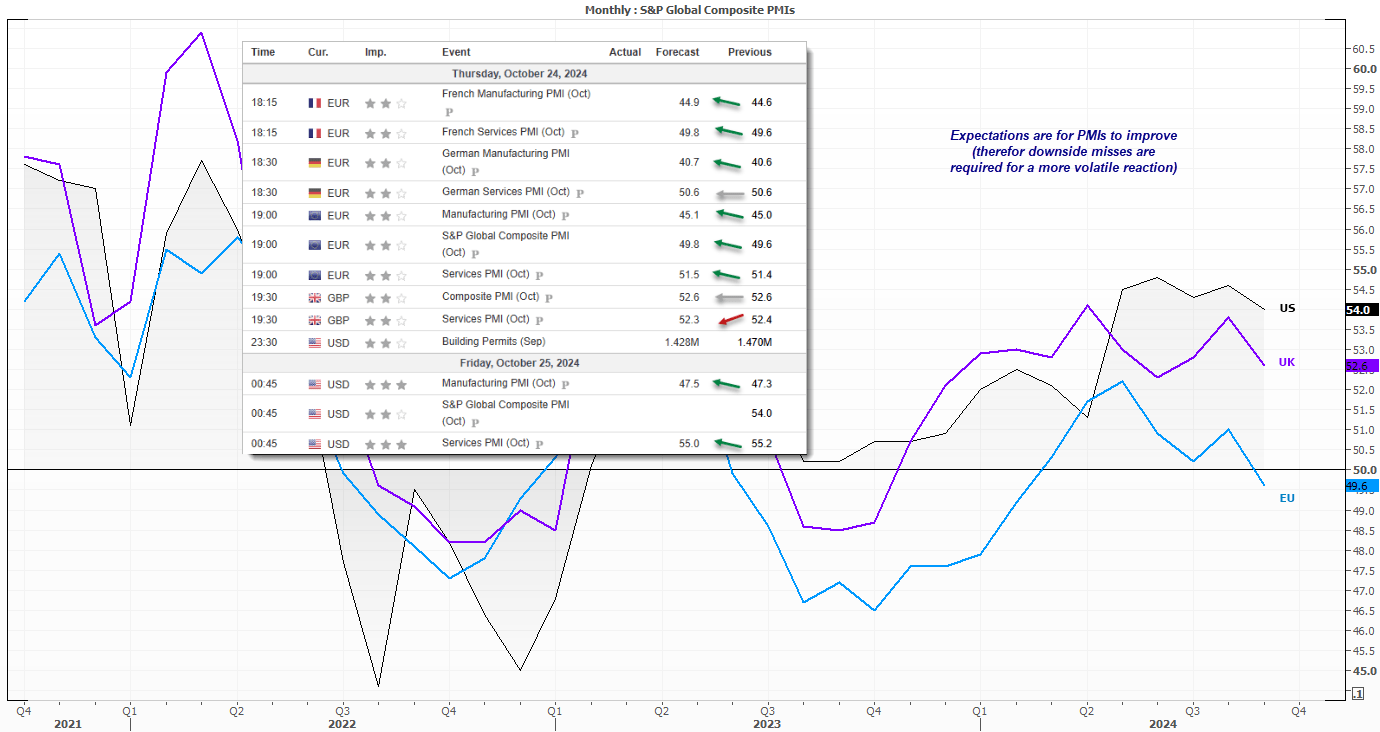Screen dimensions: 1380x732
Task: Click the Cur. column header
Action: 318,52
